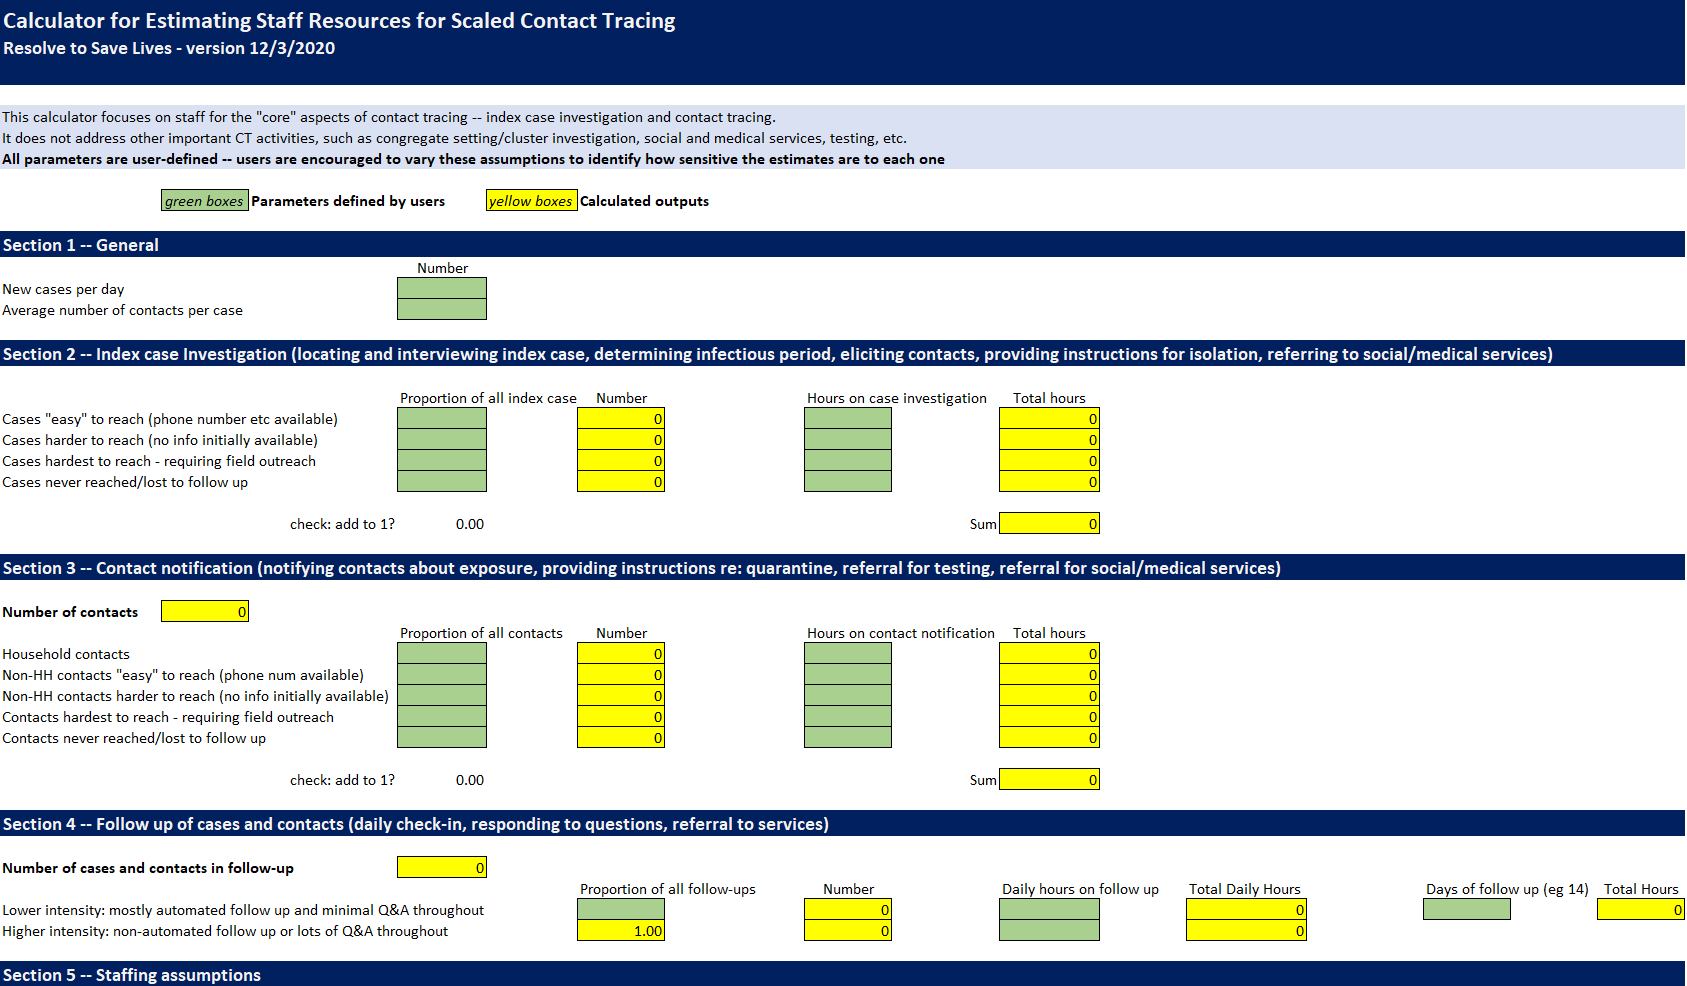This screenshot has height=986, width=1687.
Task: Select proportion cell for cases harder to reach
Action: click(441, 440)
